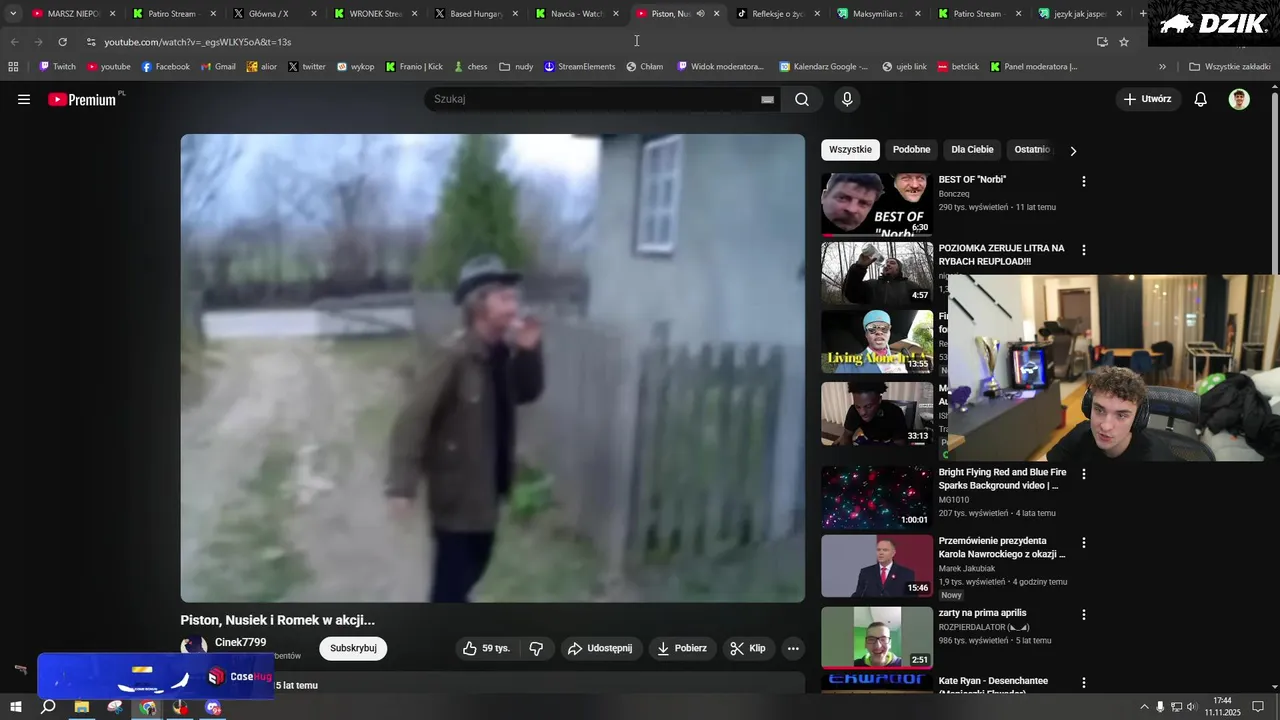Open the Facebook bookmark
Viewport: 1280px width, 720px height.
[x=165, y=67]
